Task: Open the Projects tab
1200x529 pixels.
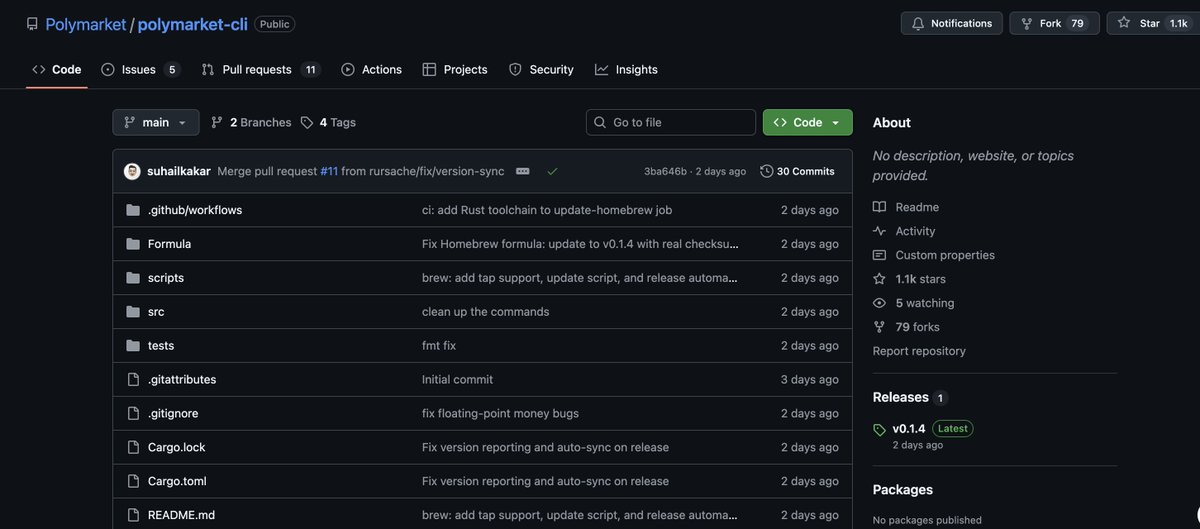Action: pos(455,69)
